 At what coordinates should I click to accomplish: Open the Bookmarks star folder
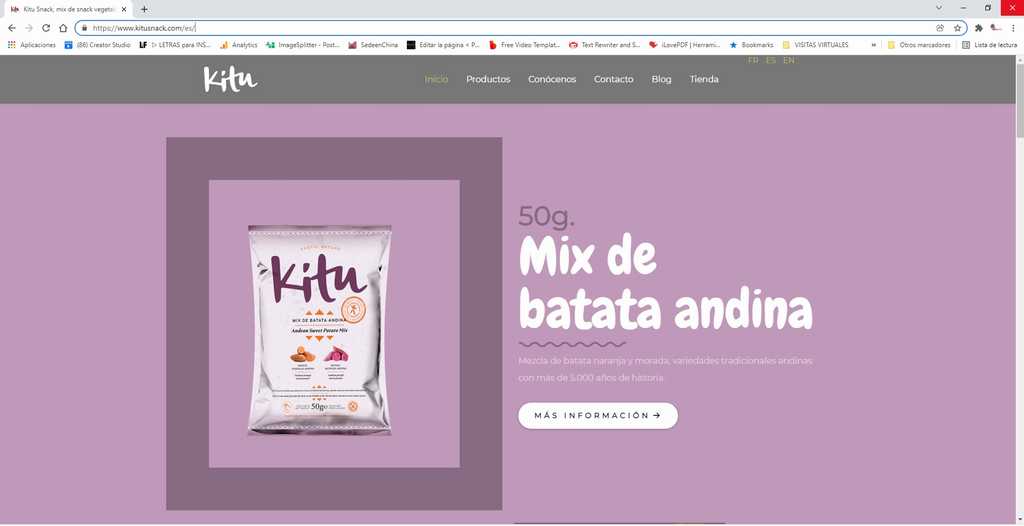click(751, 45)
